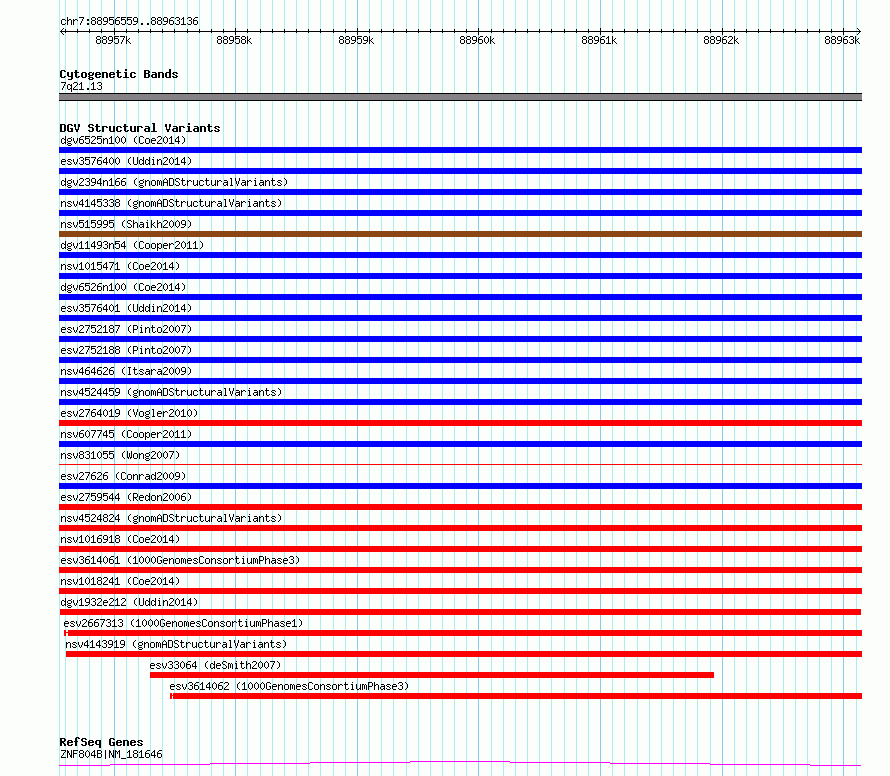This screenshot has width=890, height=776.
Task: Click the red esv2764019 variant bar
Action: point(460,423)
